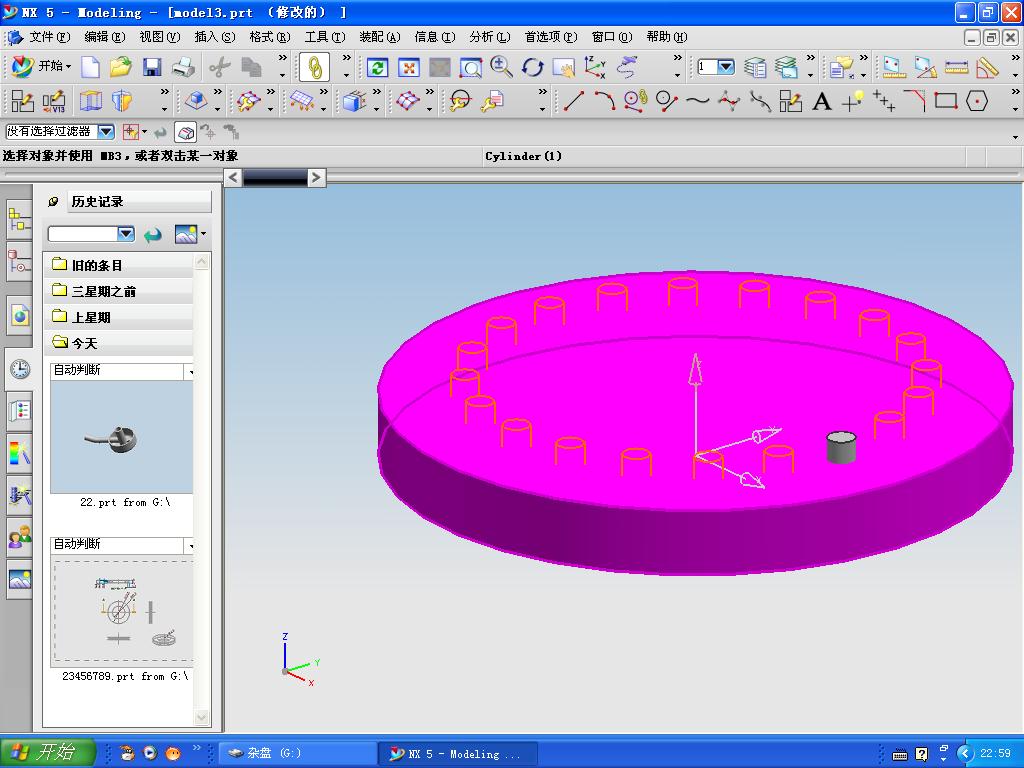This screenshot has height=768, width=1024.
Task: Select the gray cylinder in the viewport
Action: click(x=841, y=447)
